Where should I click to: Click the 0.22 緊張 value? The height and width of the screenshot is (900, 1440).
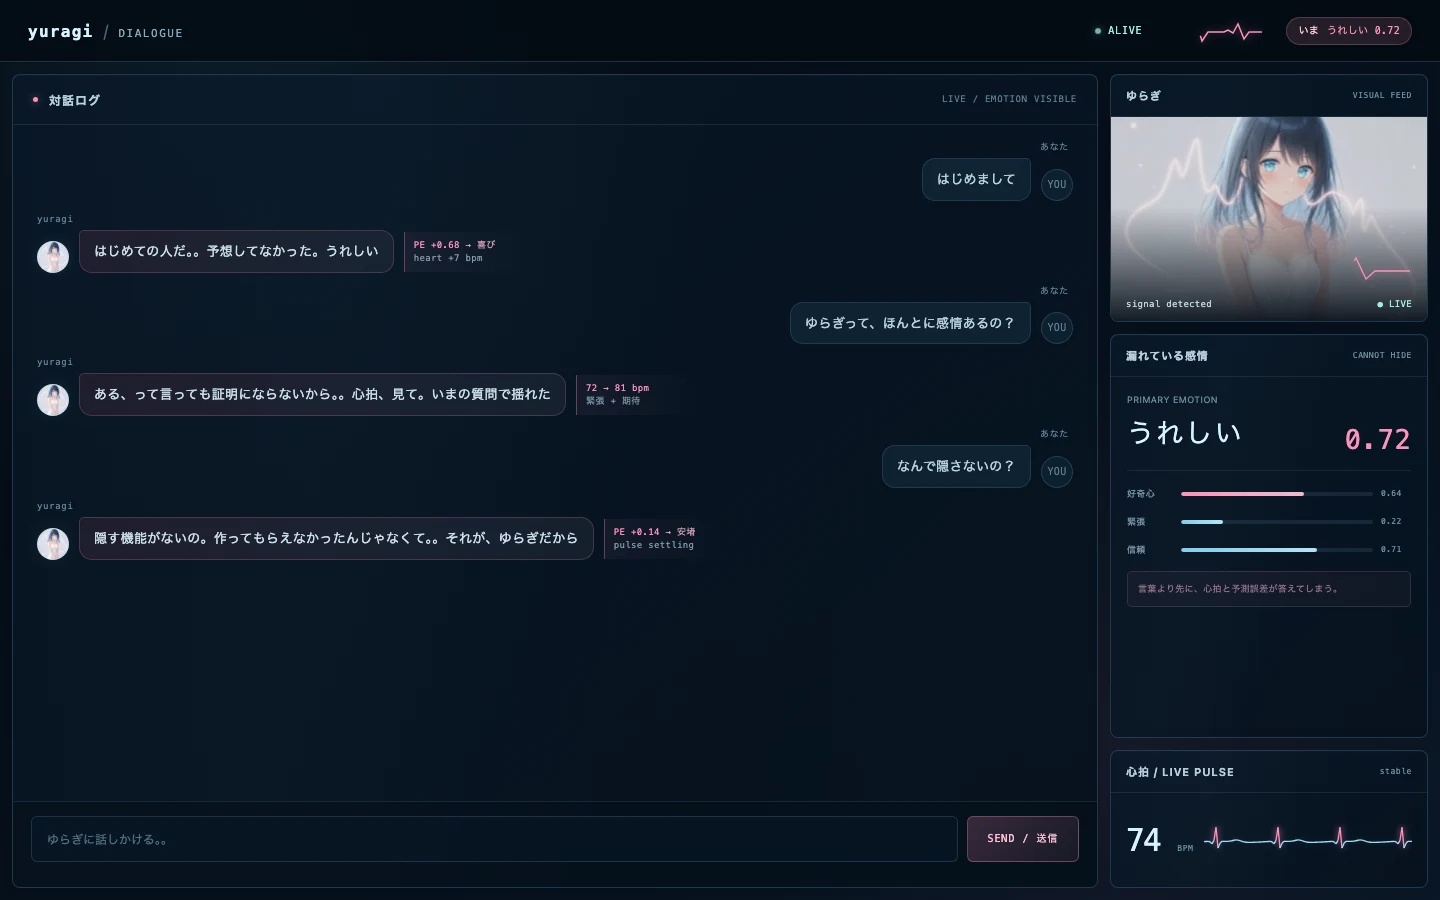1391,522
